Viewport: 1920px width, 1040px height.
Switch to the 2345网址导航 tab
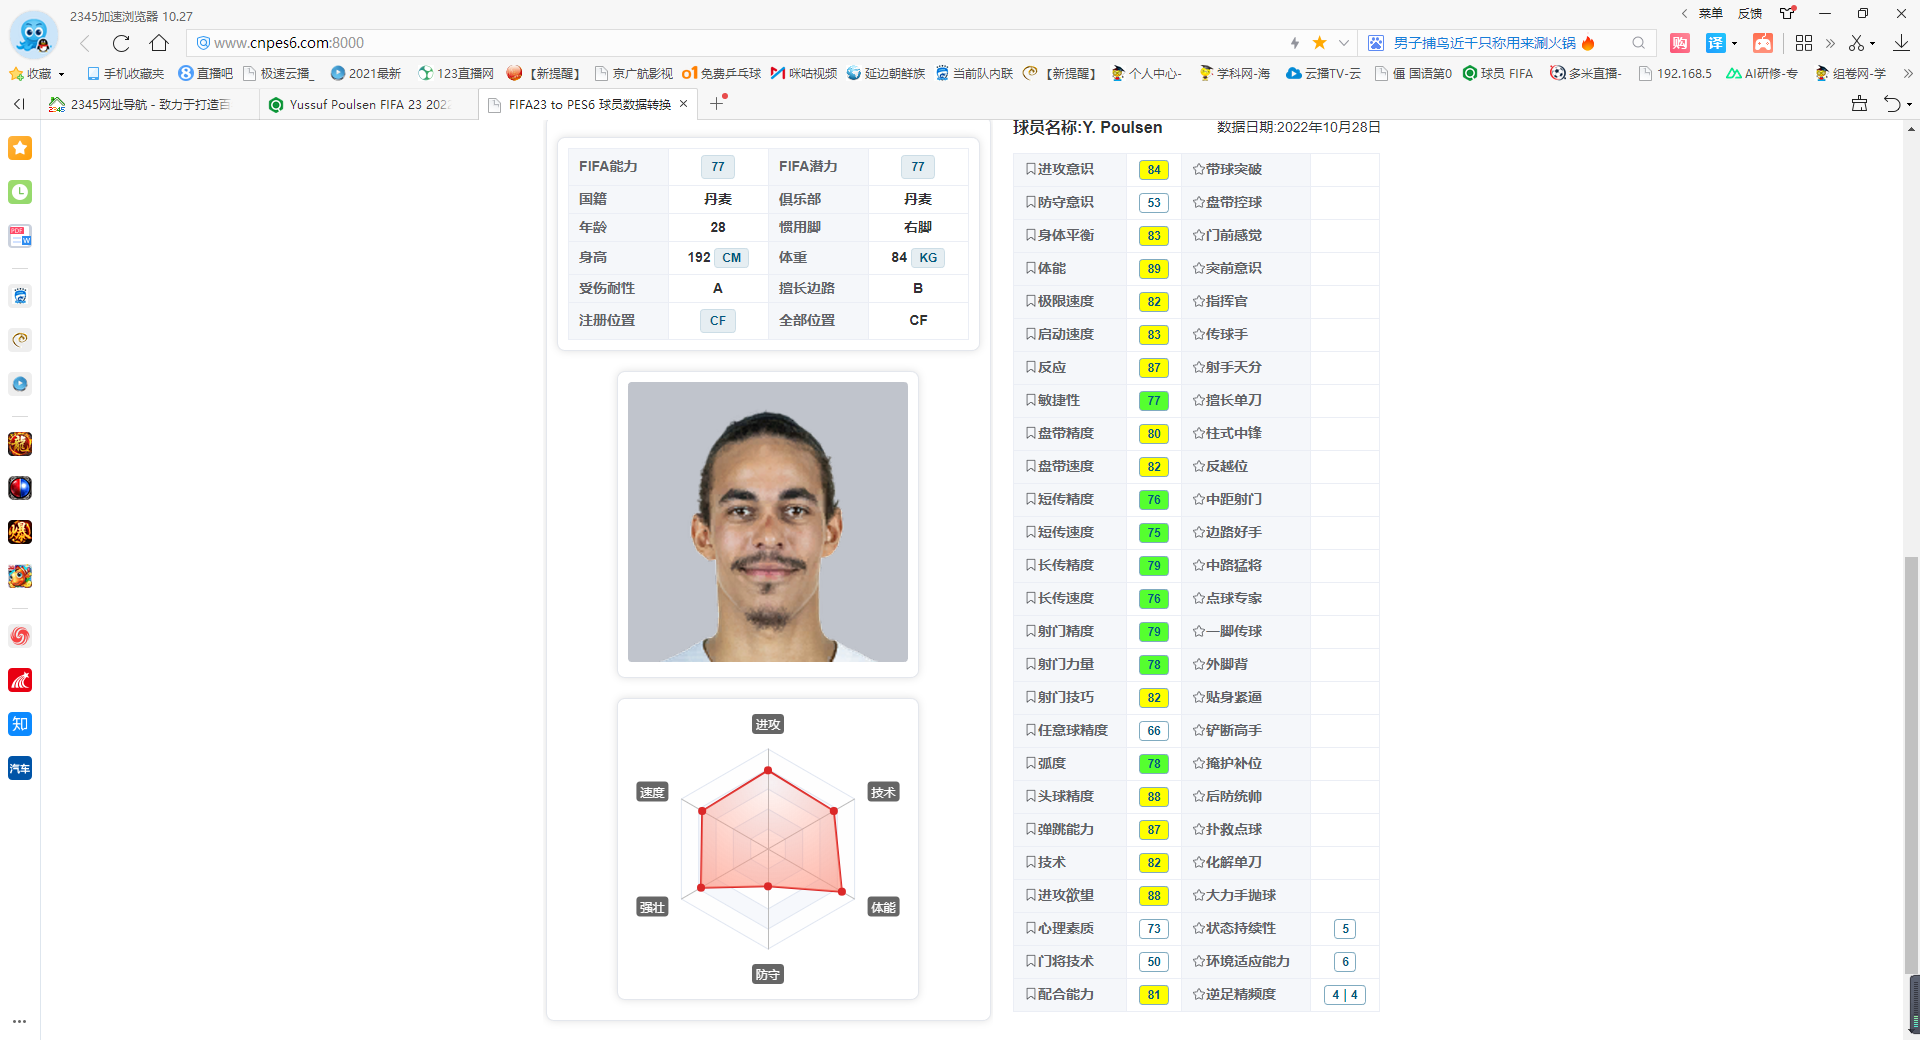[150, 104]
